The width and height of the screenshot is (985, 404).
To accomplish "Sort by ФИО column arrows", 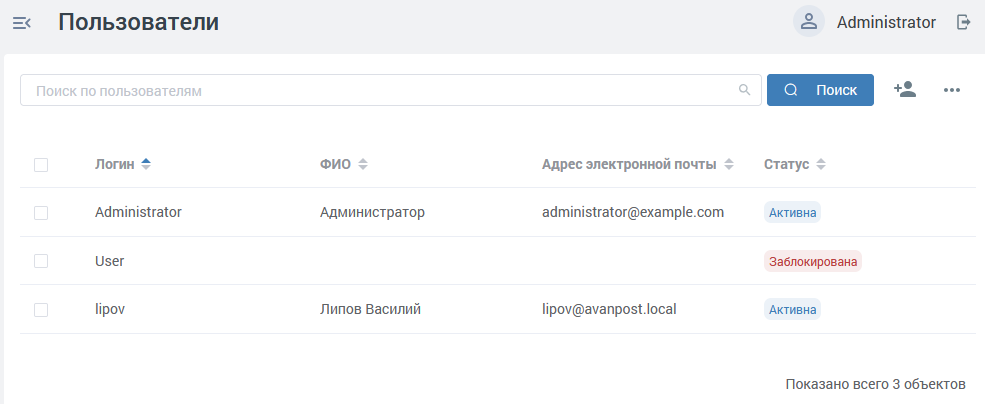I will click(362, 165).
